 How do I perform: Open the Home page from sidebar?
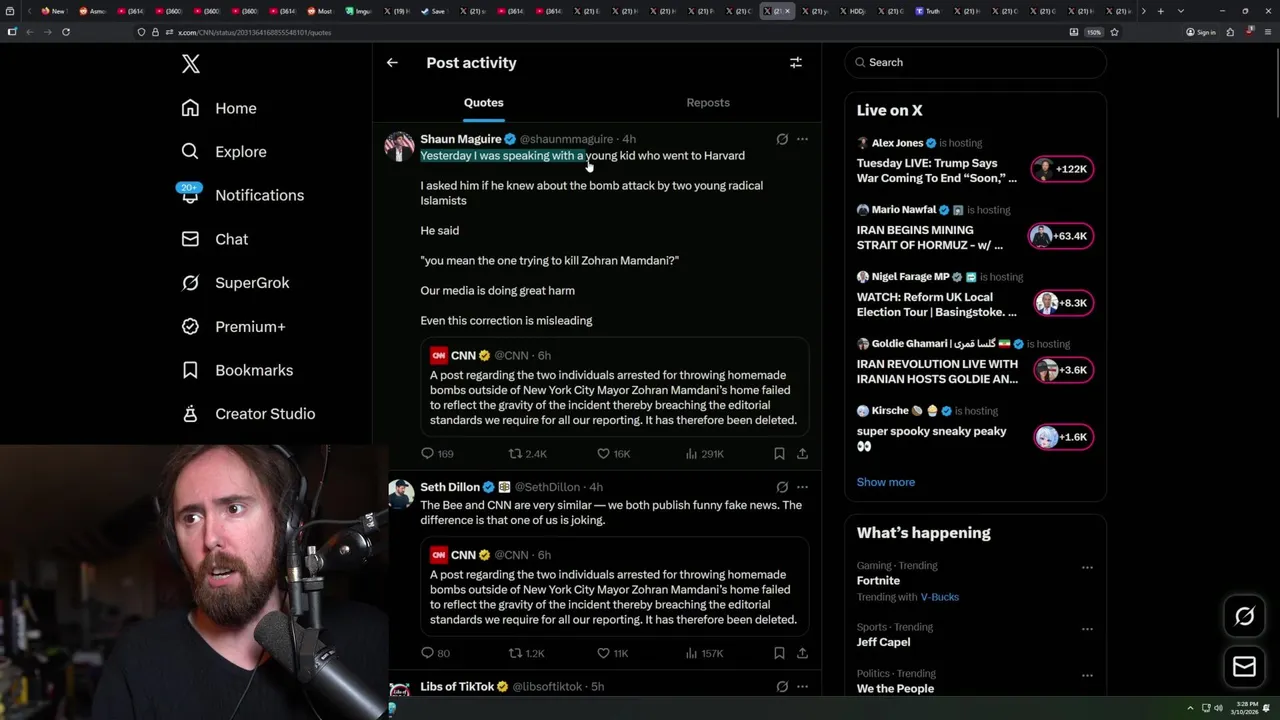click(219, 108)
